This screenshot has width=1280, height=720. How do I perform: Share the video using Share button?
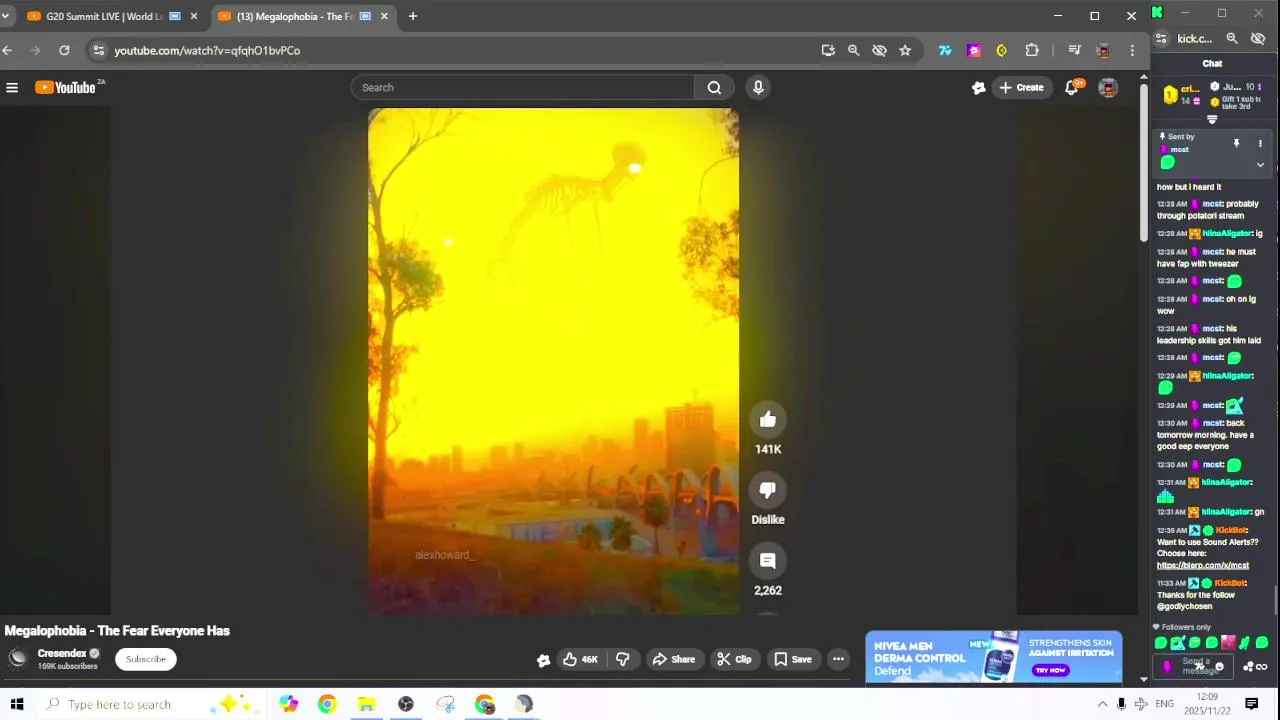tap(673, 659)
